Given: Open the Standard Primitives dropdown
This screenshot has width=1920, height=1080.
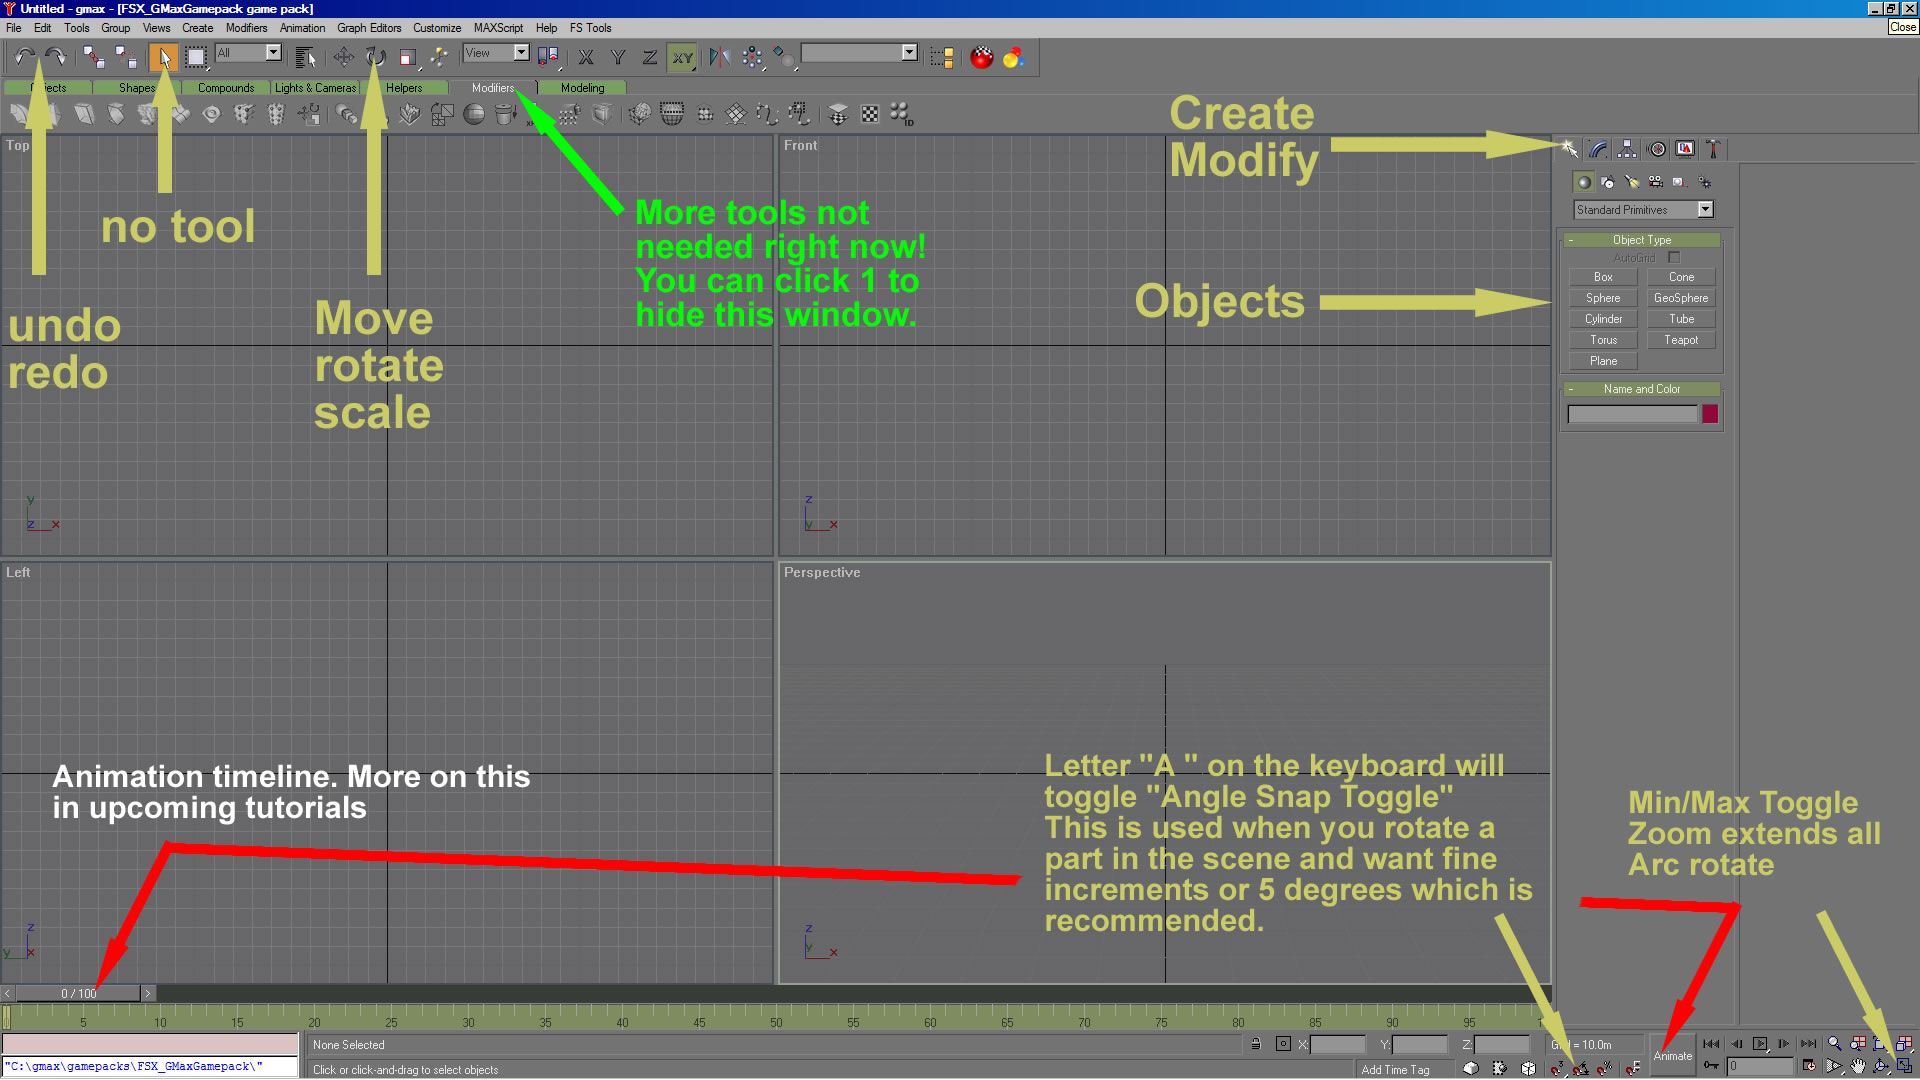Looking at the screenshot, I should [1705, 210].
